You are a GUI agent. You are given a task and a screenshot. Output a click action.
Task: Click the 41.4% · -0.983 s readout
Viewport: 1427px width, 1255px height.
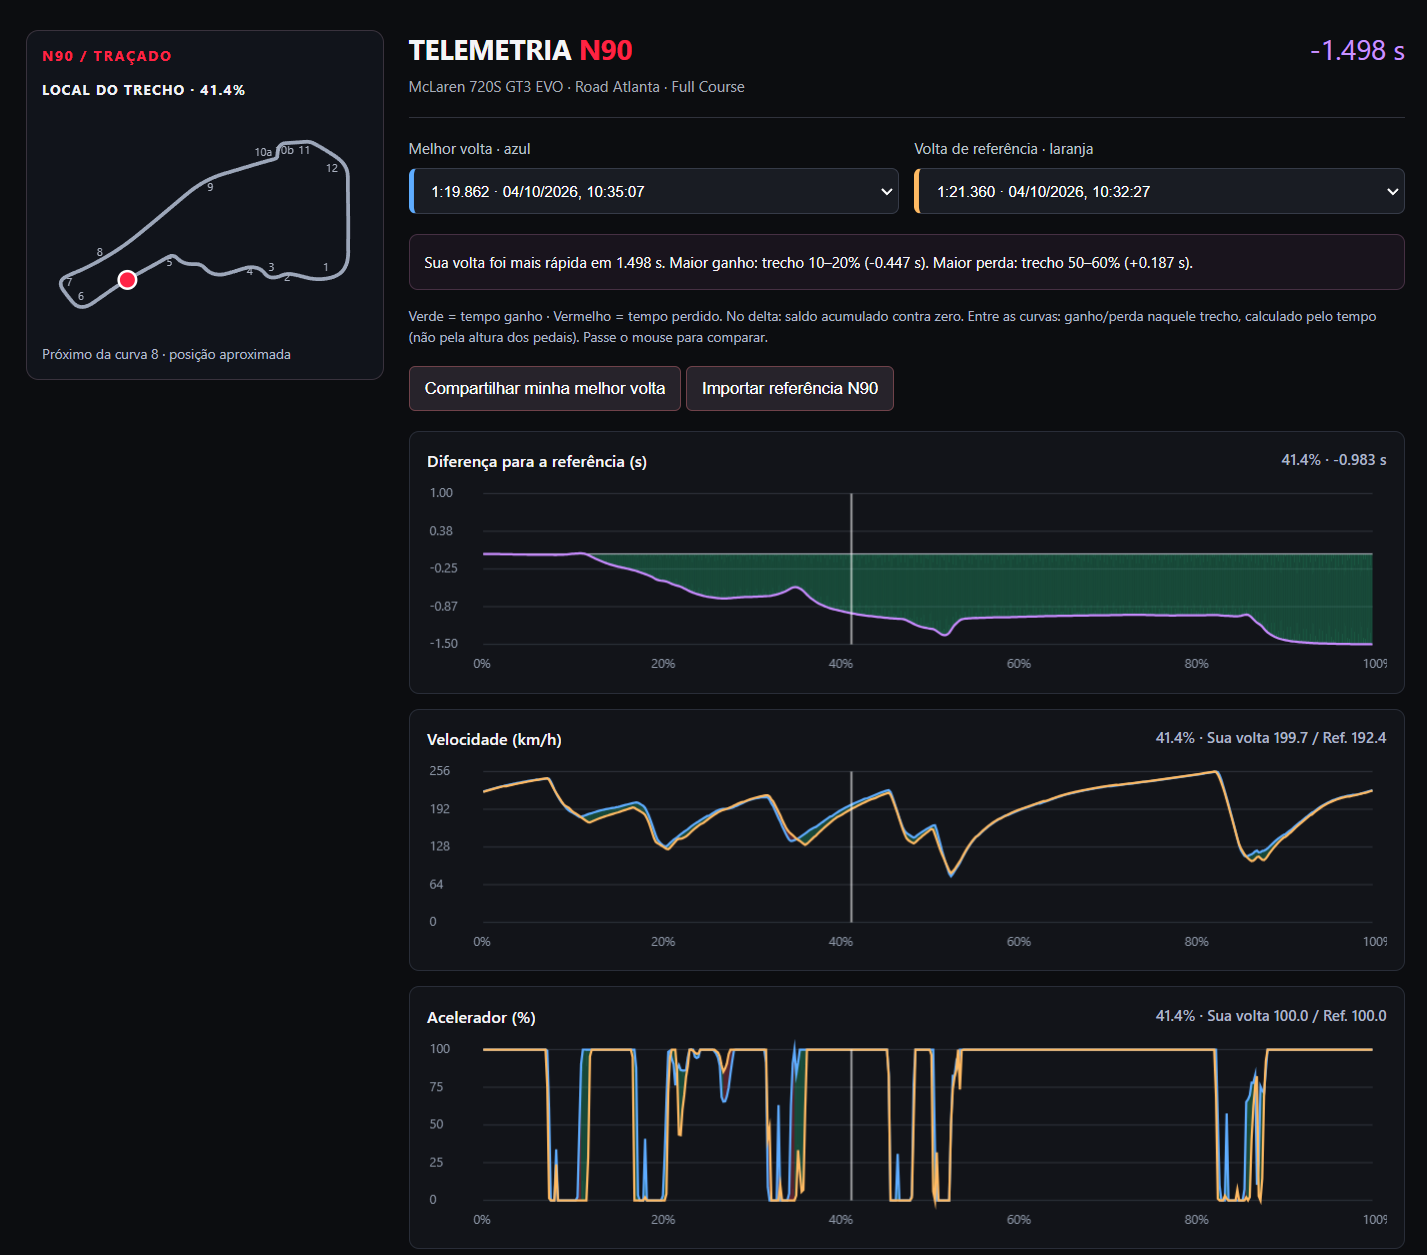[1334, 460]
